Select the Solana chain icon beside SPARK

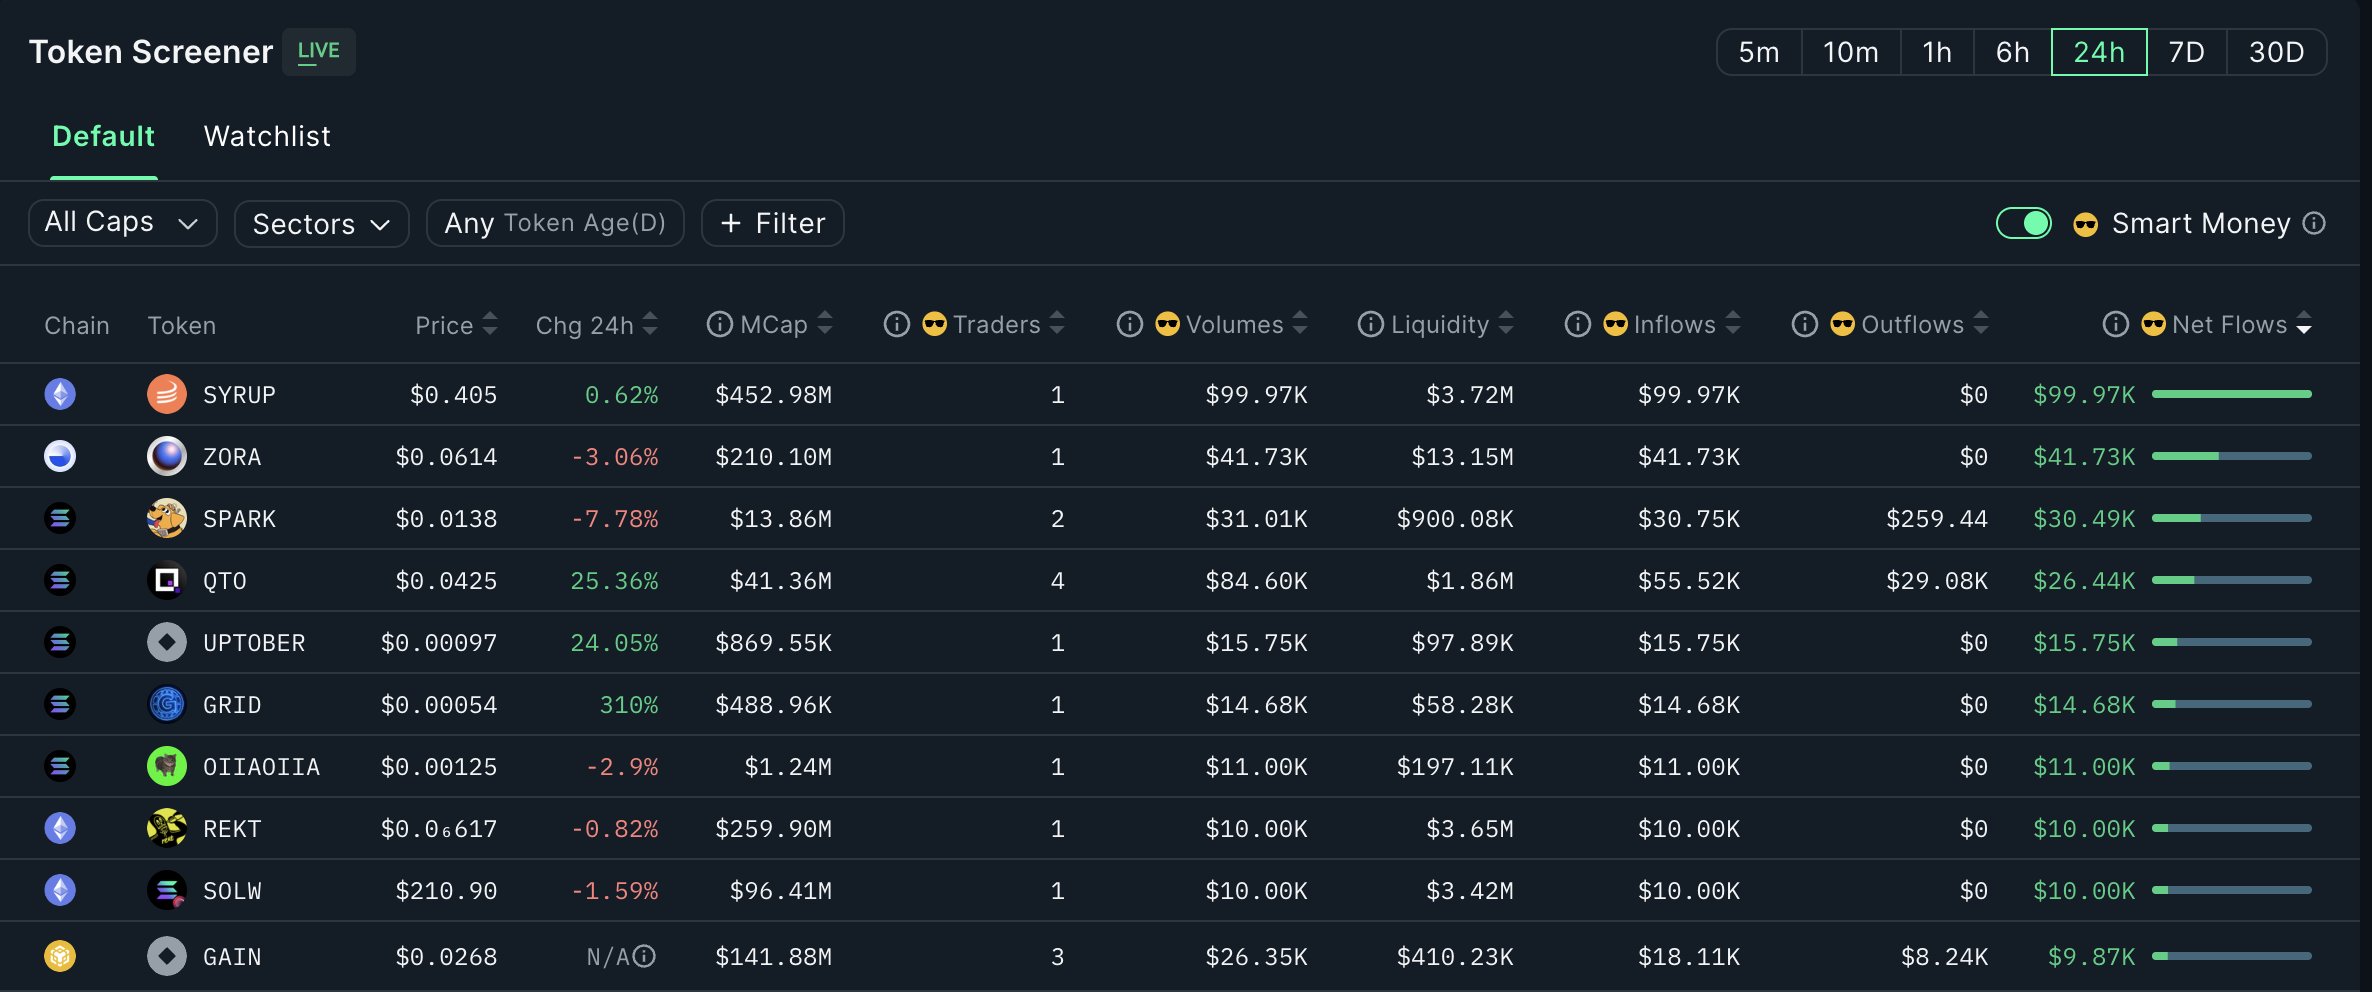[60, 518]
